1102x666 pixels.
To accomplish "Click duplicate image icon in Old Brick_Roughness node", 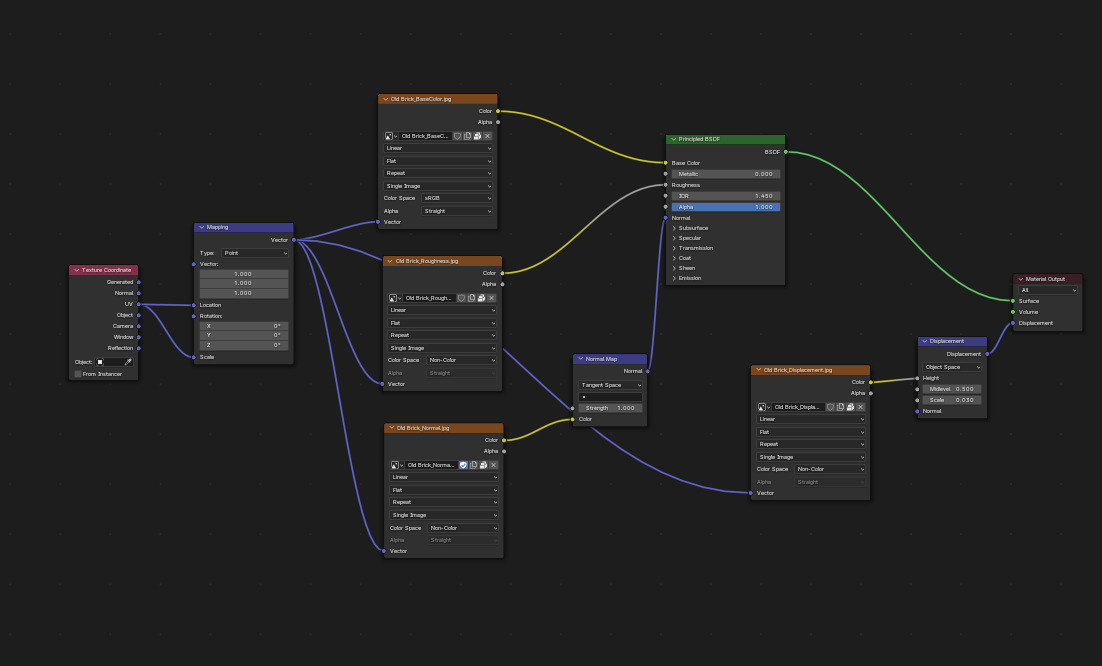I will [x=472, y=299].
